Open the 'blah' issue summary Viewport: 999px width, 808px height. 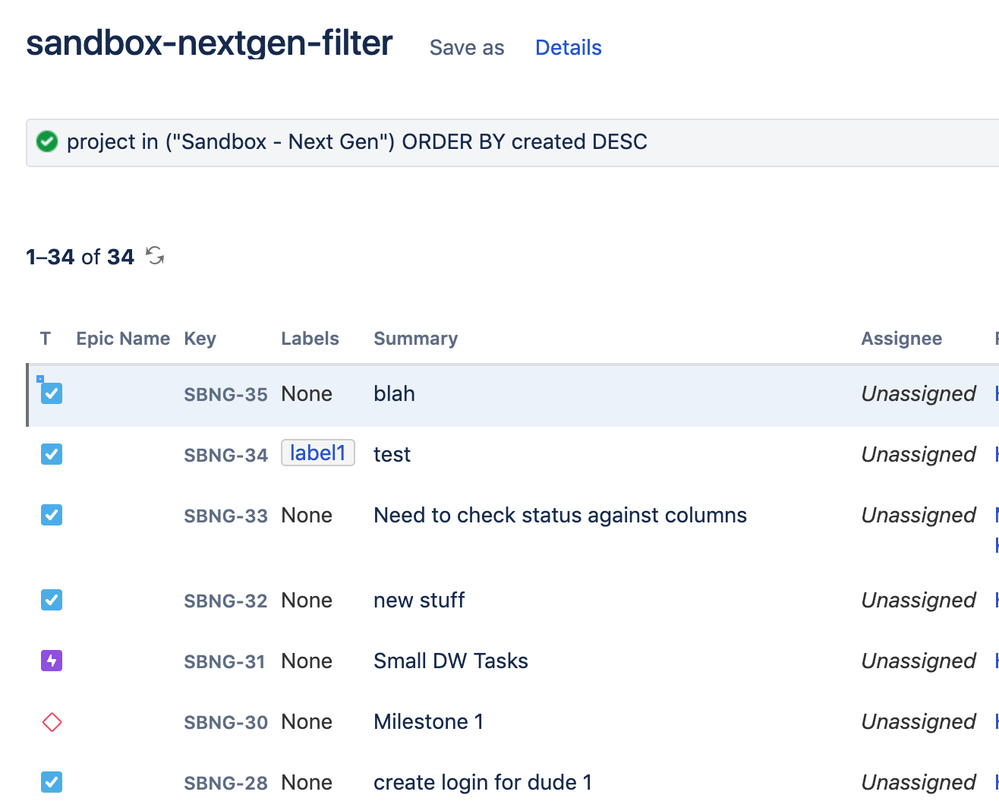tap(394, 394)
